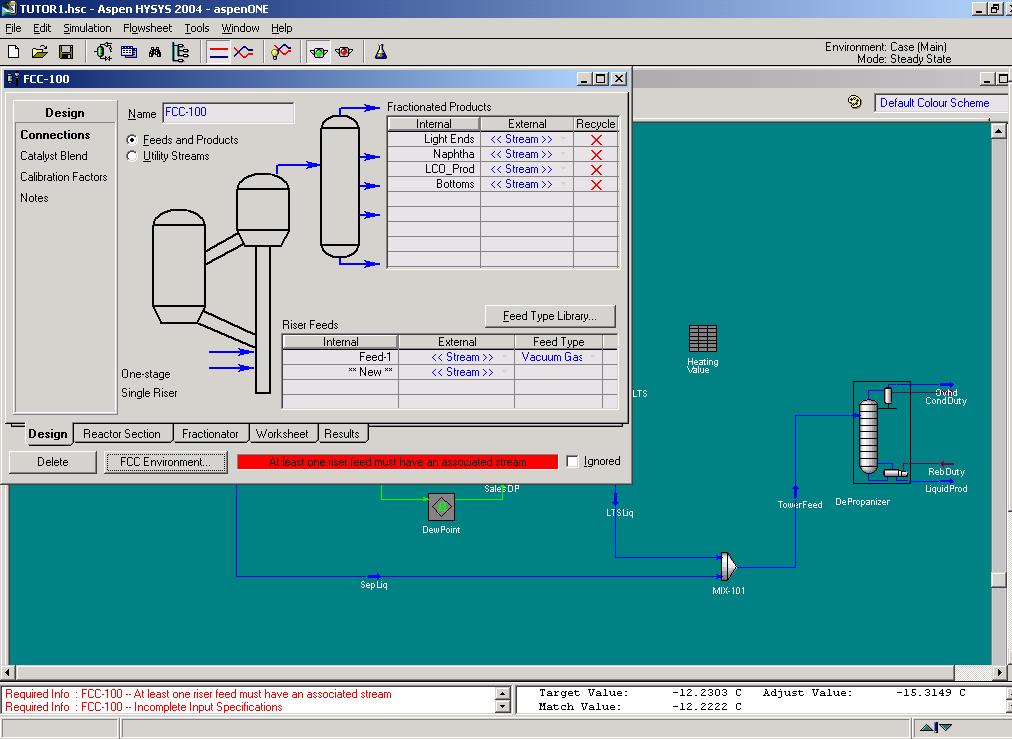
Task: Open the New riser feed stream dropdown
Action: [x=505, y=372]
